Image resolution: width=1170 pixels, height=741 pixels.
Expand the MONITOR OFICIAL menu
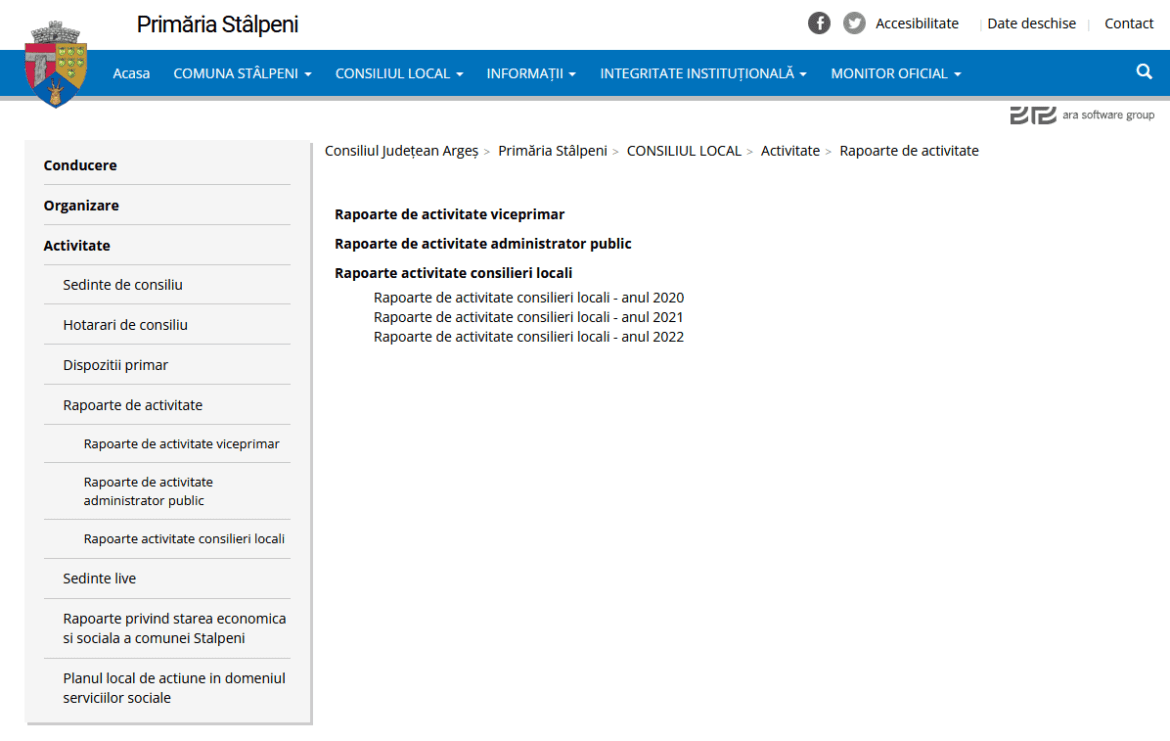[x=895, y=74]
